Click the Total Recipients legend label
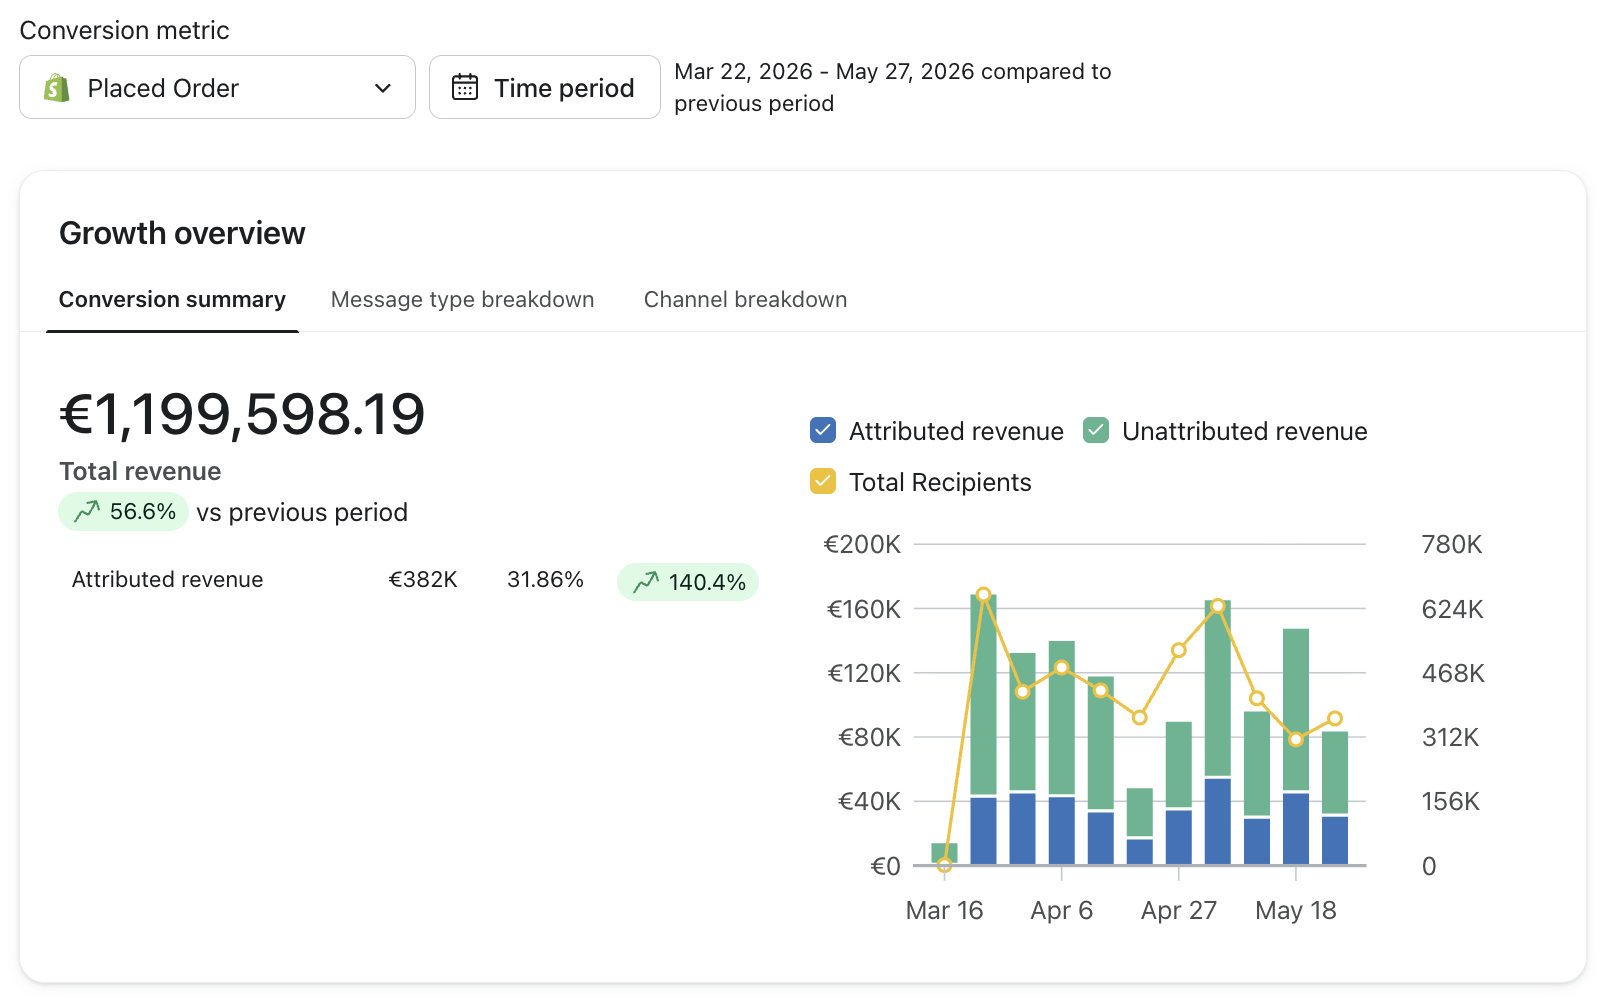 coord(940,482)
